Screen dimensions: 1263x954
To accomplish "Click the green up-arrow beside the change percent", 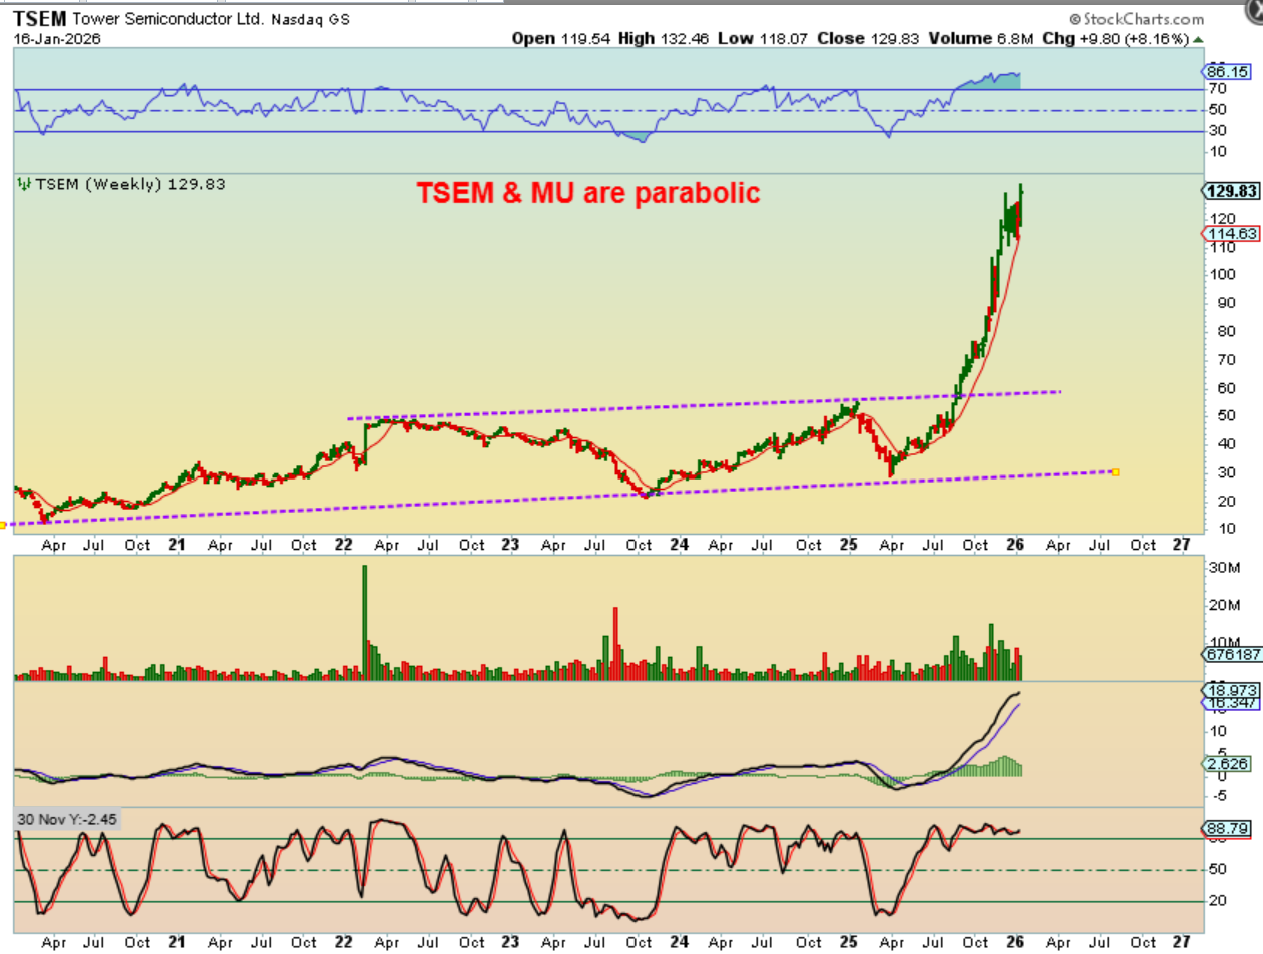I will (x=1198, y=39).
